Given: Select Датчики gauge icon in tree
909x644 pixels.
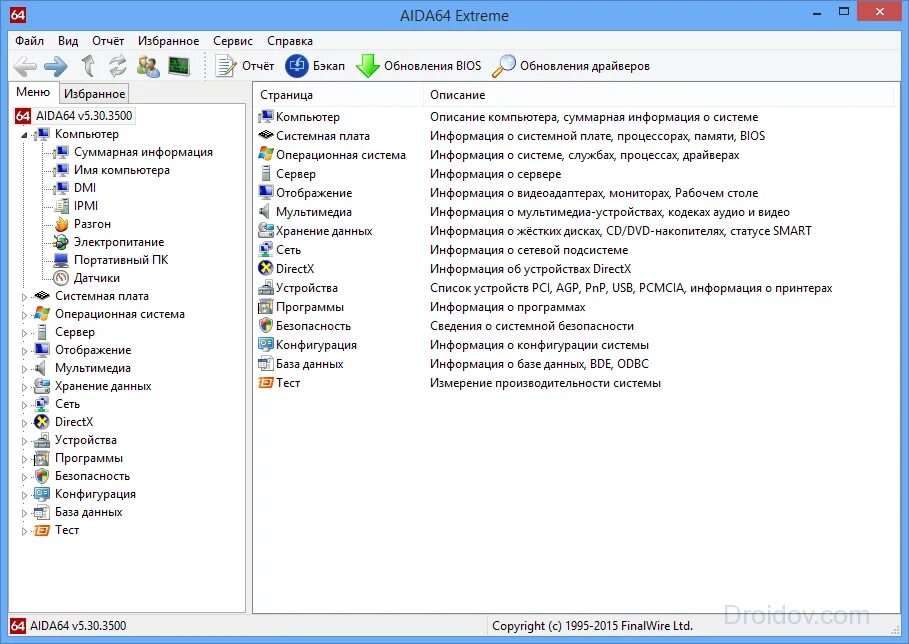Looking at the screenshot, I should 61,278.
